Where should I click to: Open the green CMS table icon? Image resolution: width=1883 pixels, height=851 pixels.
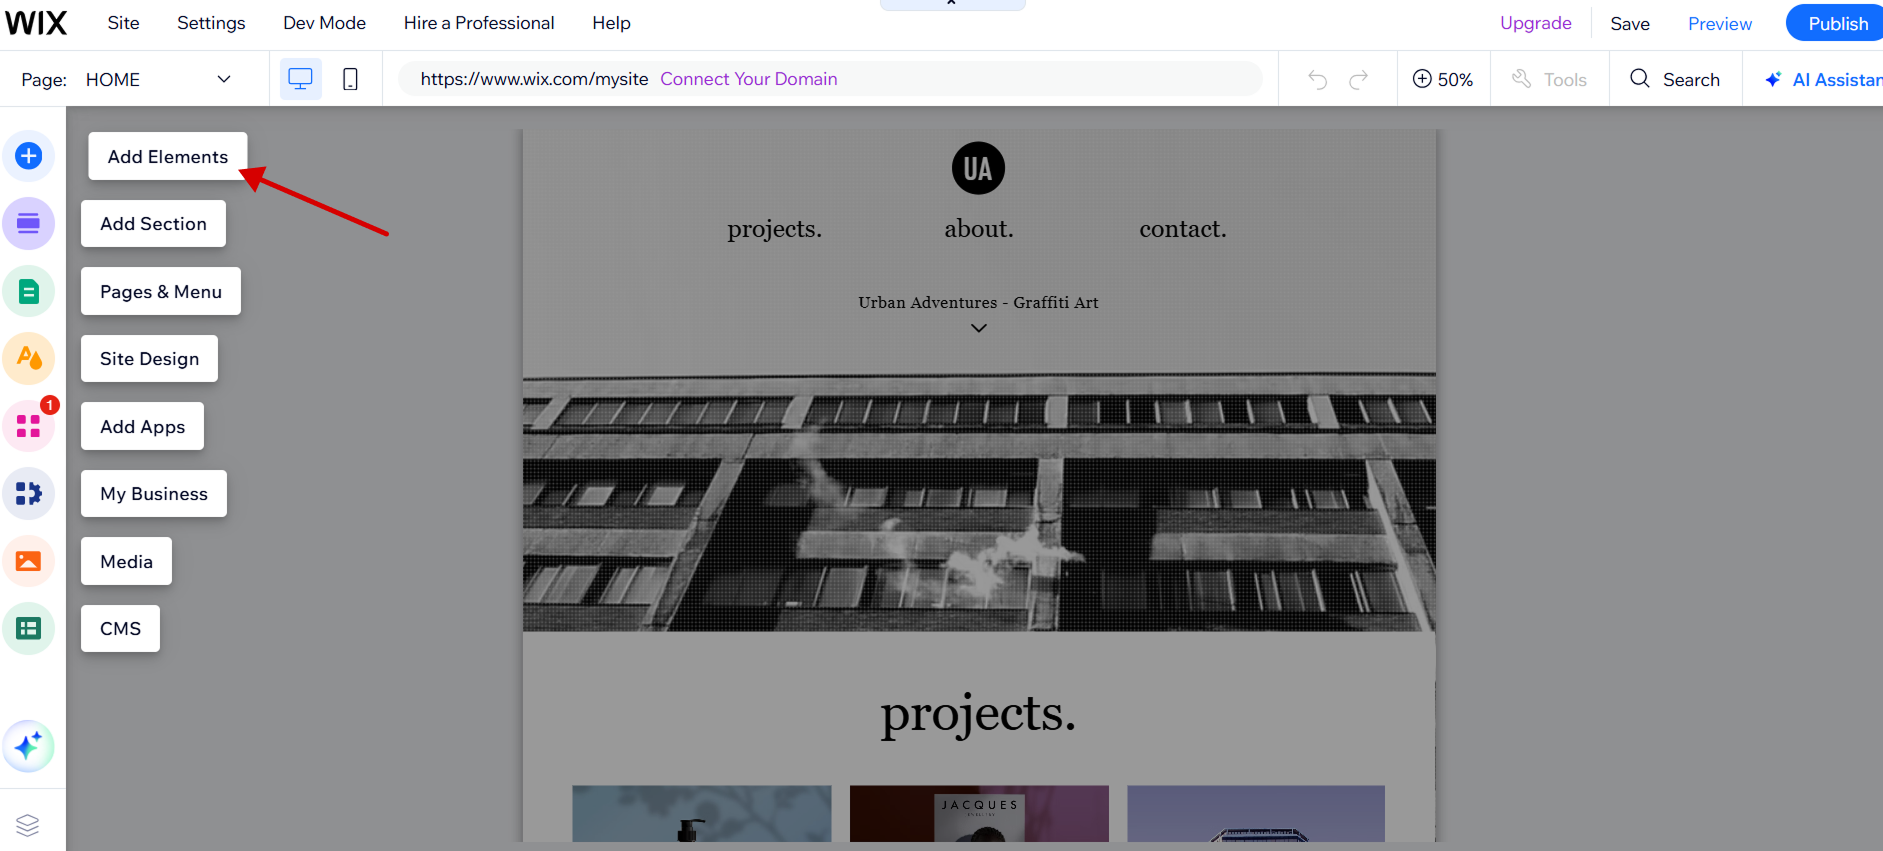coord(28,628)
